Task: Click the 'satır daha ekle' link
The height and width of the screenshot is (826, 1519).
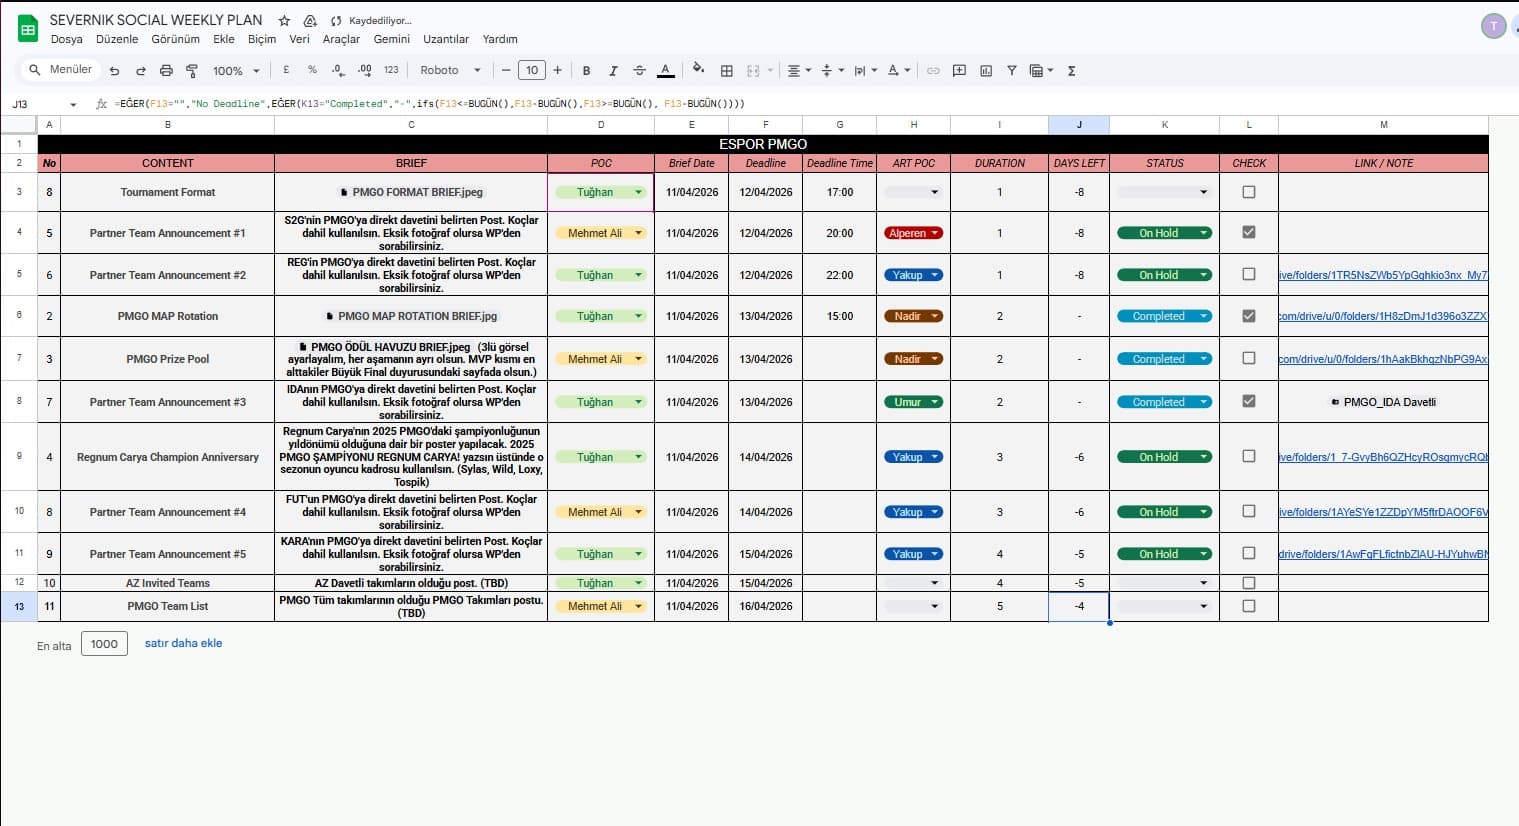Action: 183,643
